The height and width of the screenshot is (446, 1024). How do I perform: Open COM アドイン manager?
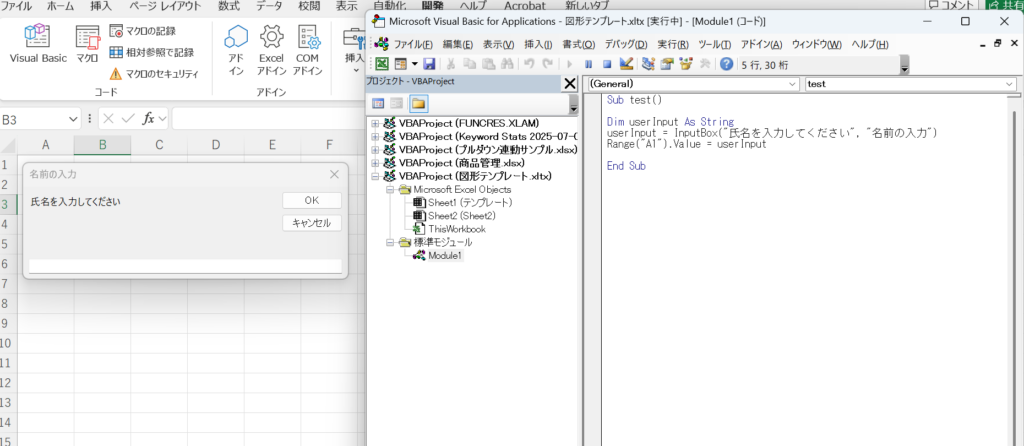point(307,51)
